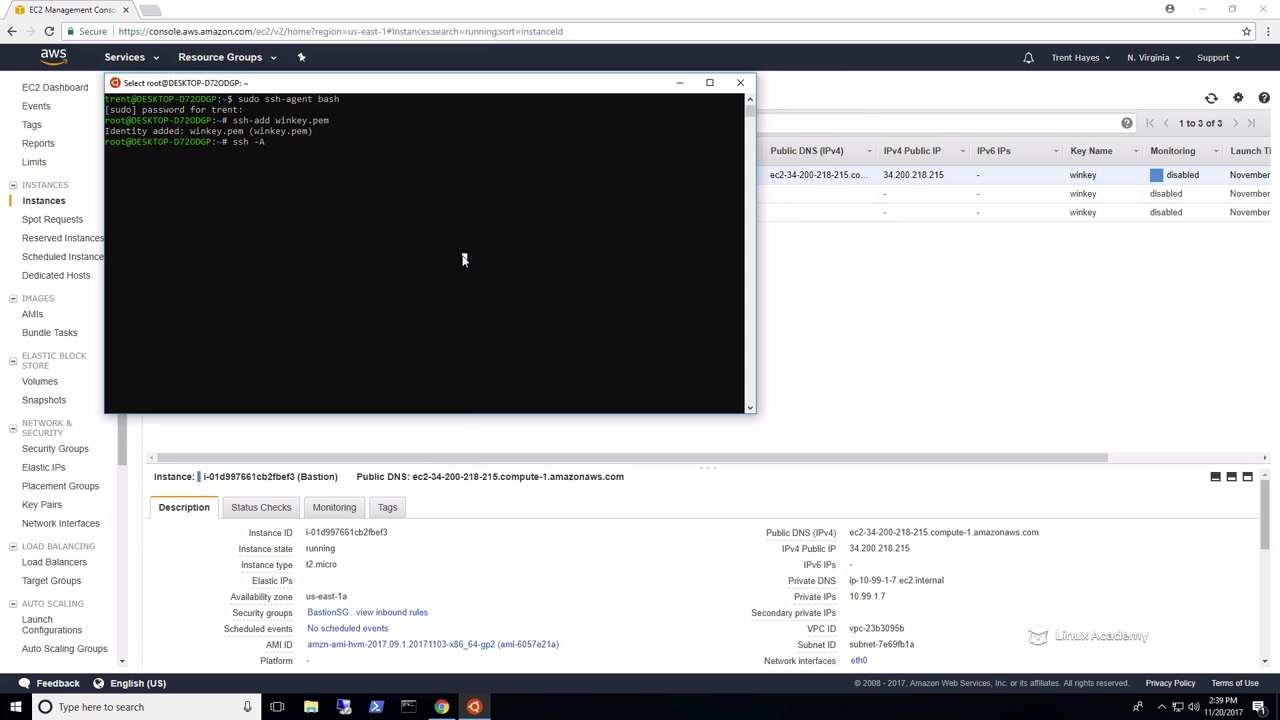Viewport: 1280px width, 720px height.
Task: Open the Trent Hayes account menu
Action: (x=1080, y=58)
